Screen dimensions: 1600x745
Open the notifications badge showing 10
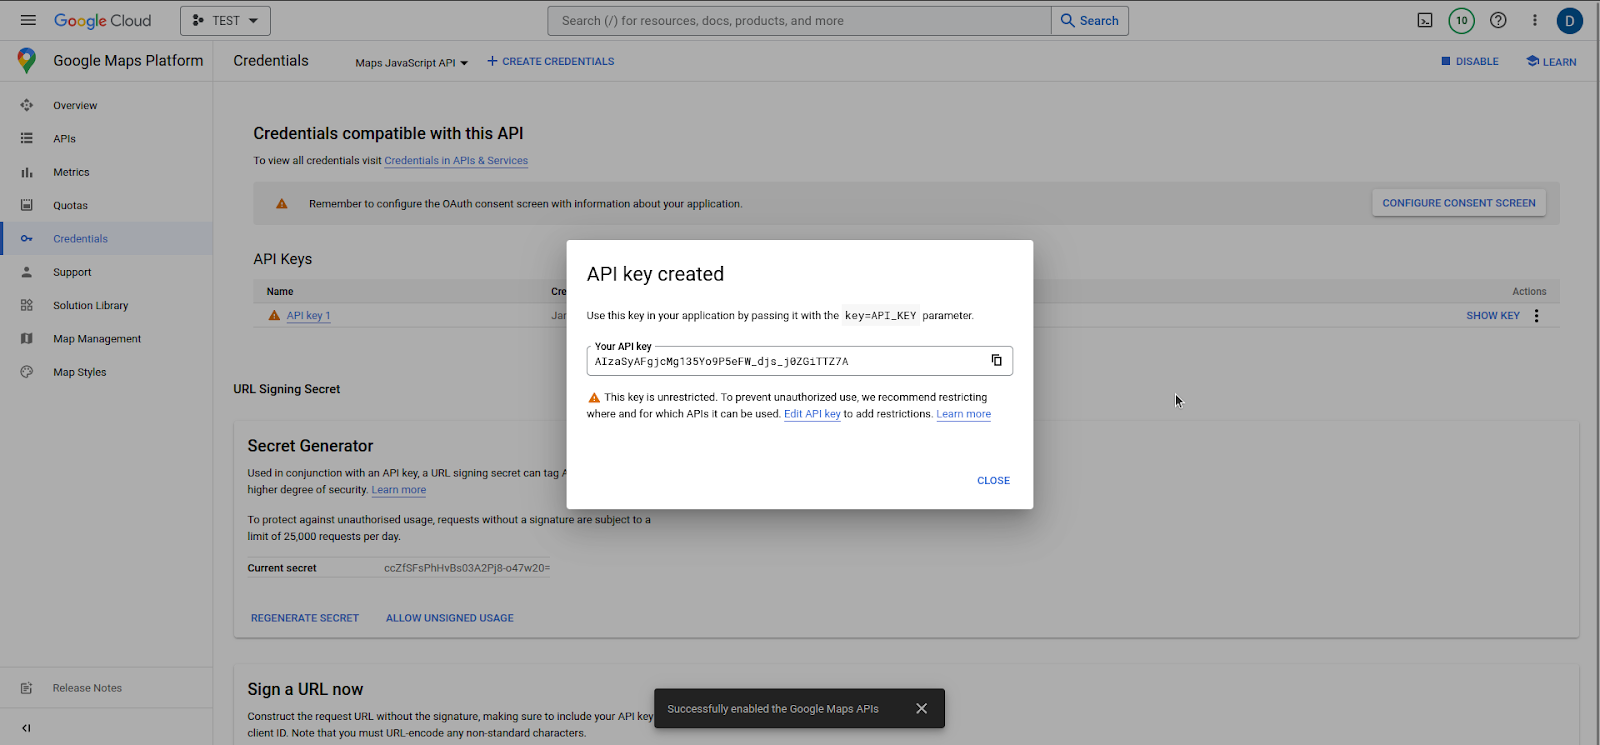tap(1462, 20)
